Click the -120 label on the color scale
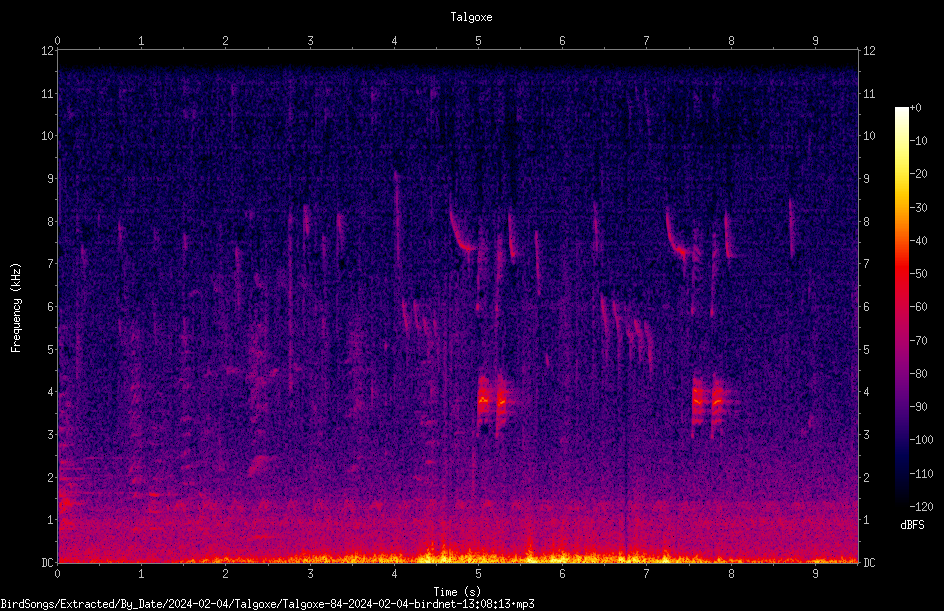 click(x=921, y=506)
